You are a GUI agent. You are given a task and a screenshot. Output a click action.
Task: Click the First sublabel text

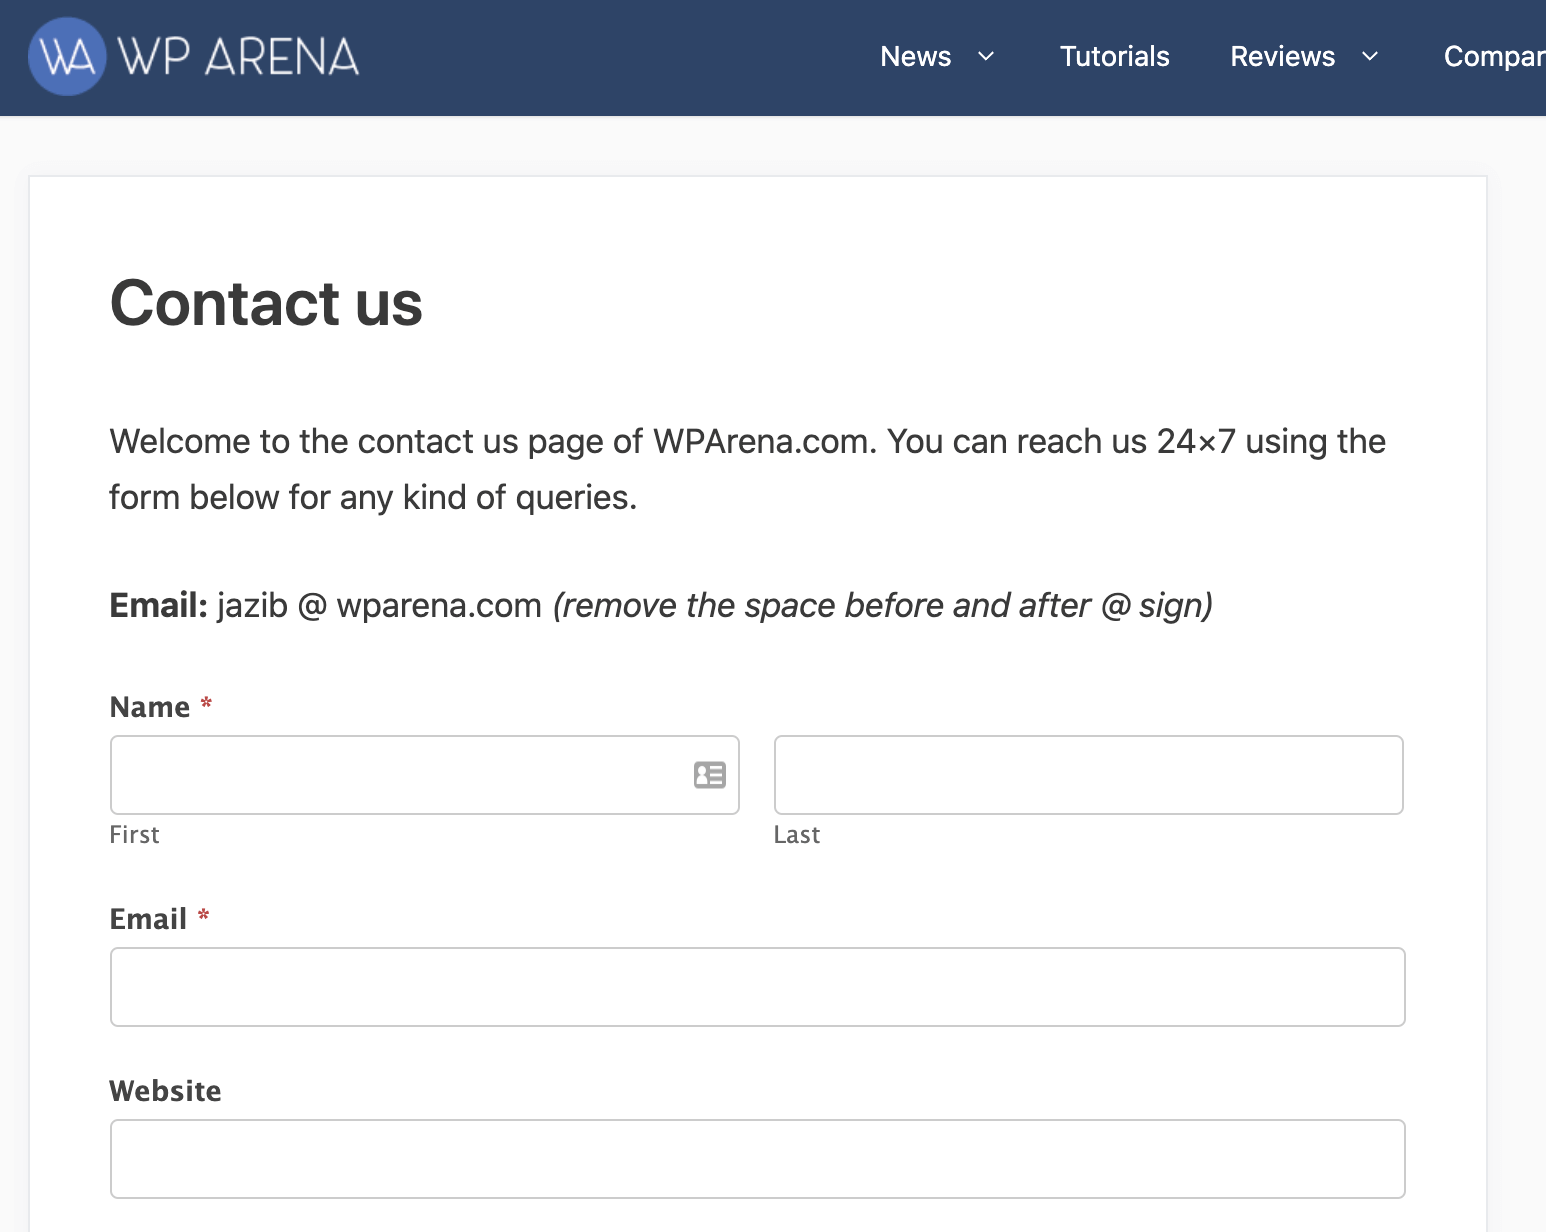click(134, 835)
